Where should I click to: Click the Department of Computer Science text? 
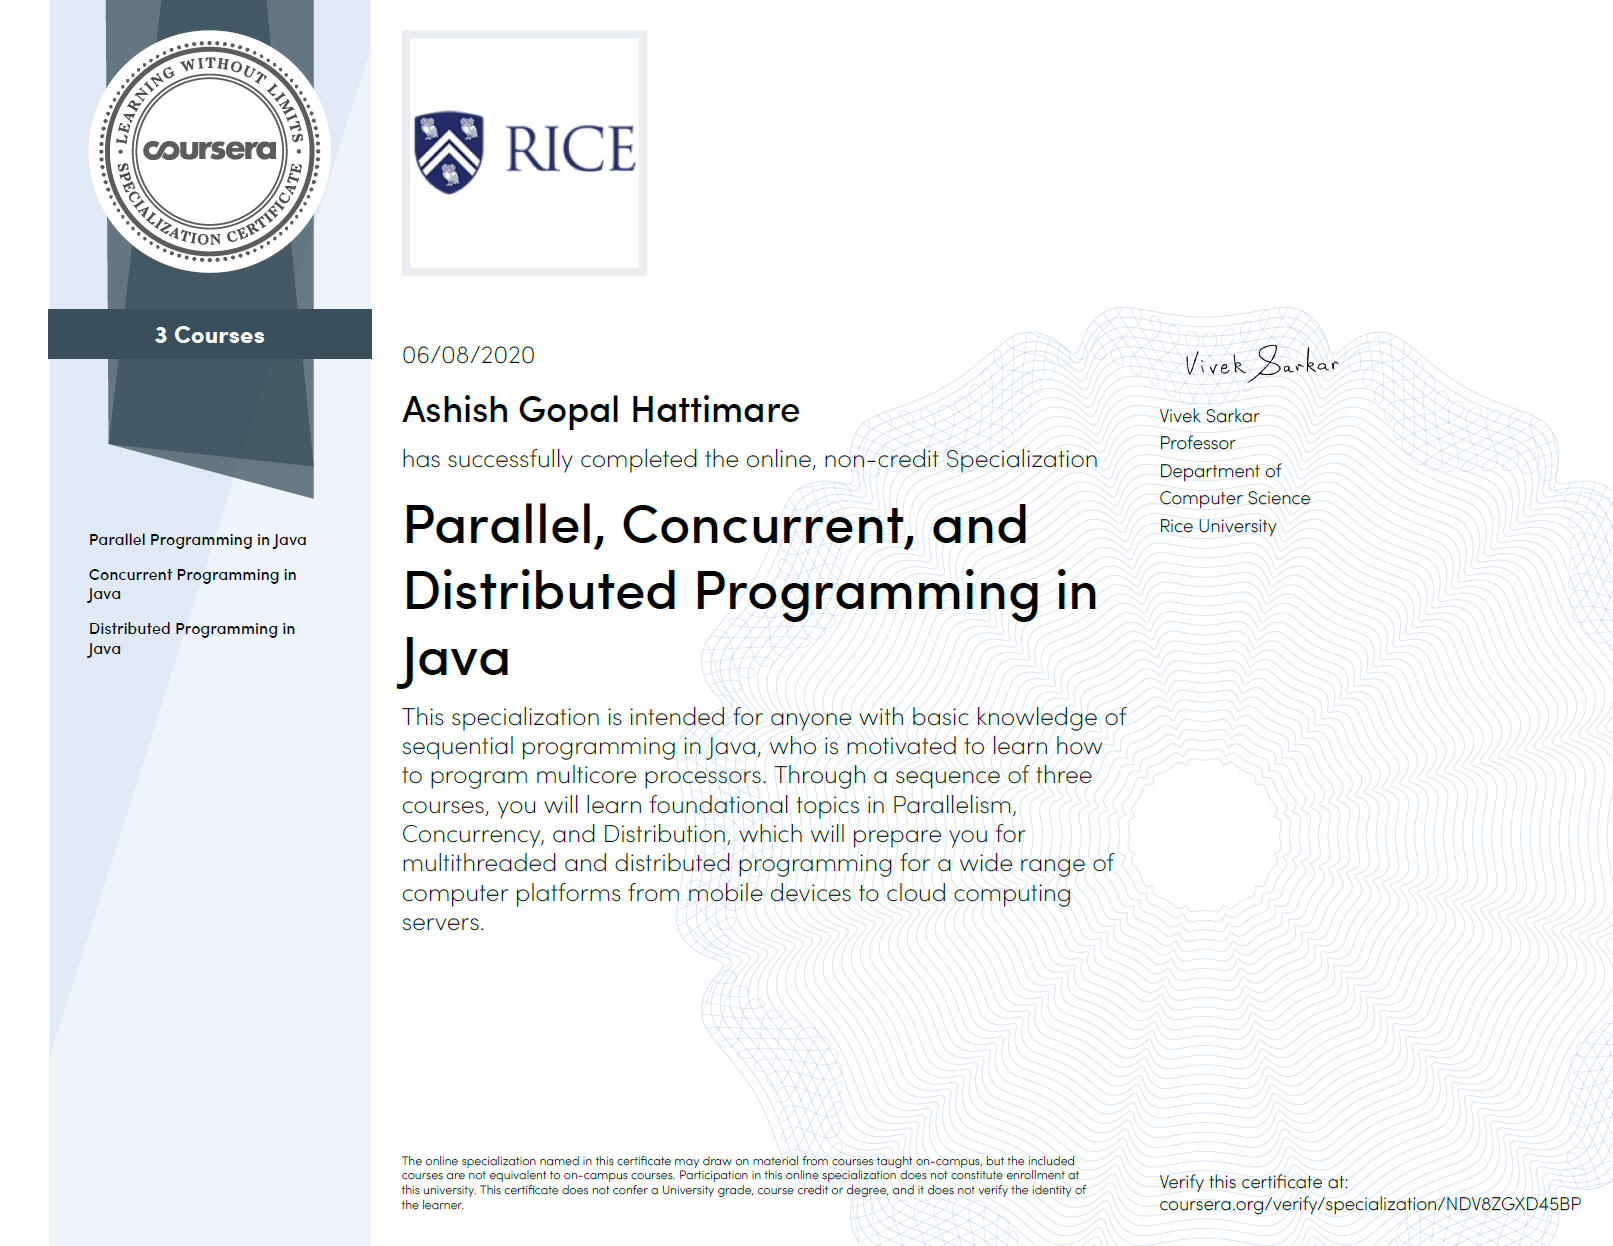[x=1234, y=485]
